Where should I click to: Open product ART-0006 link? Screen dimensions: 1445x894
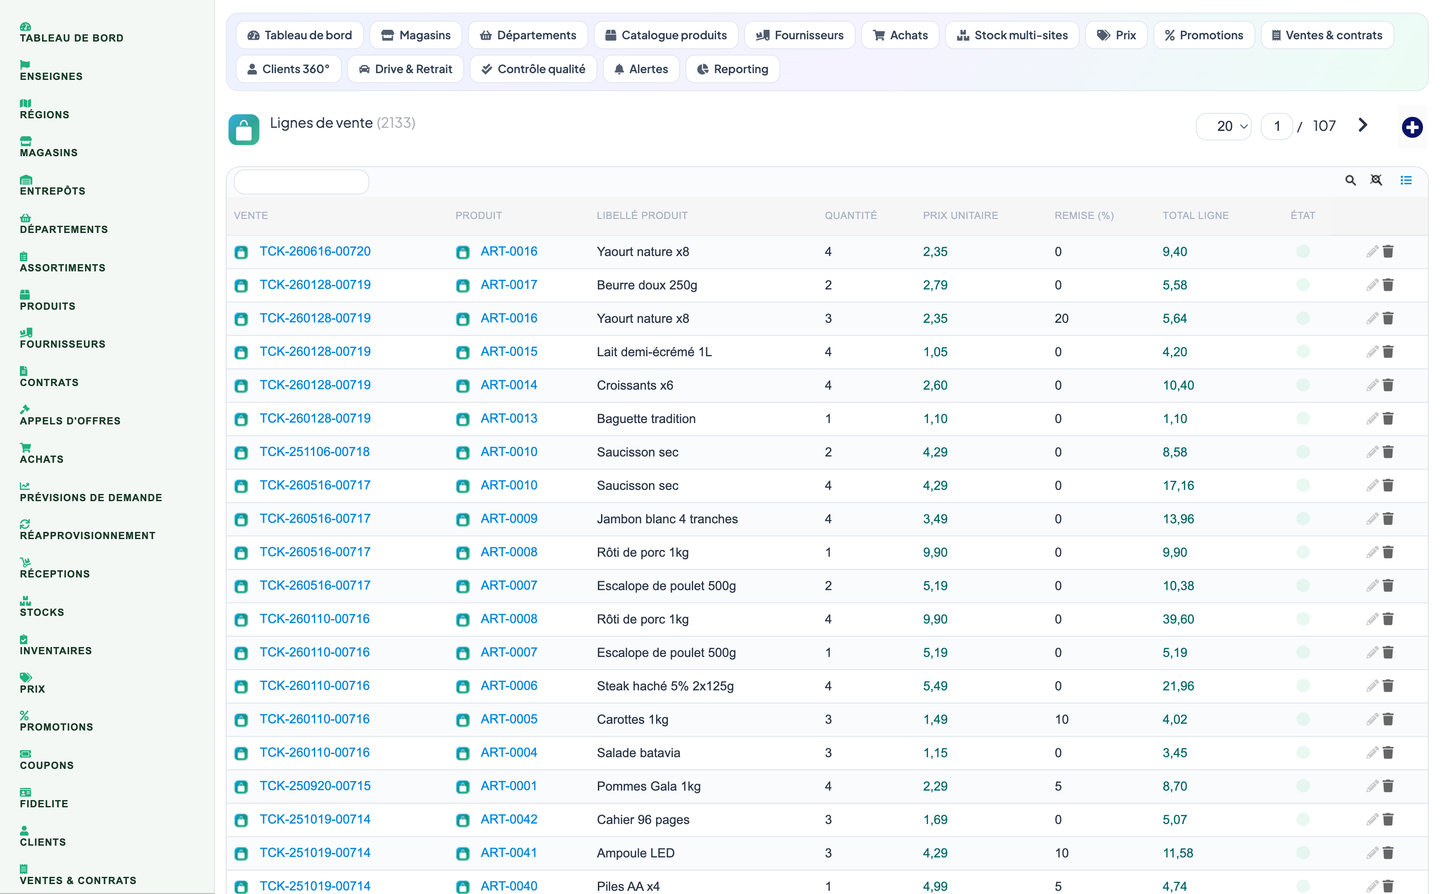coord(509,686)
